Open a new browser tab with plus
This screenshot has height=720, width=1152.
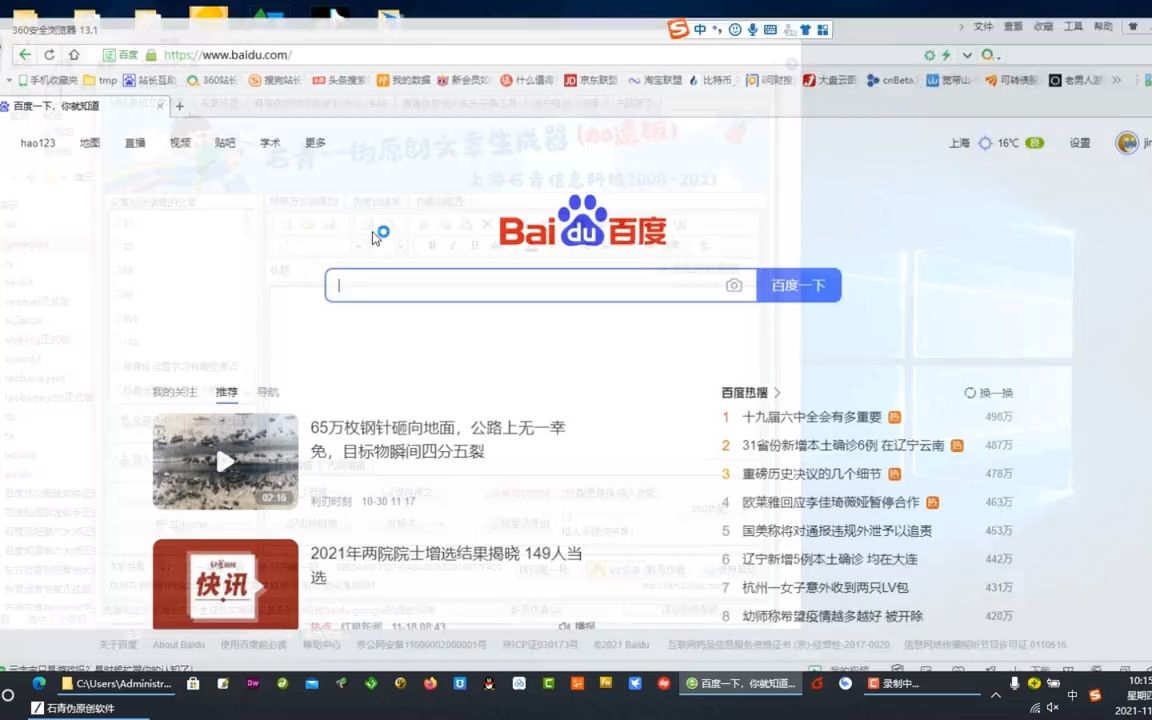[179, 106]
